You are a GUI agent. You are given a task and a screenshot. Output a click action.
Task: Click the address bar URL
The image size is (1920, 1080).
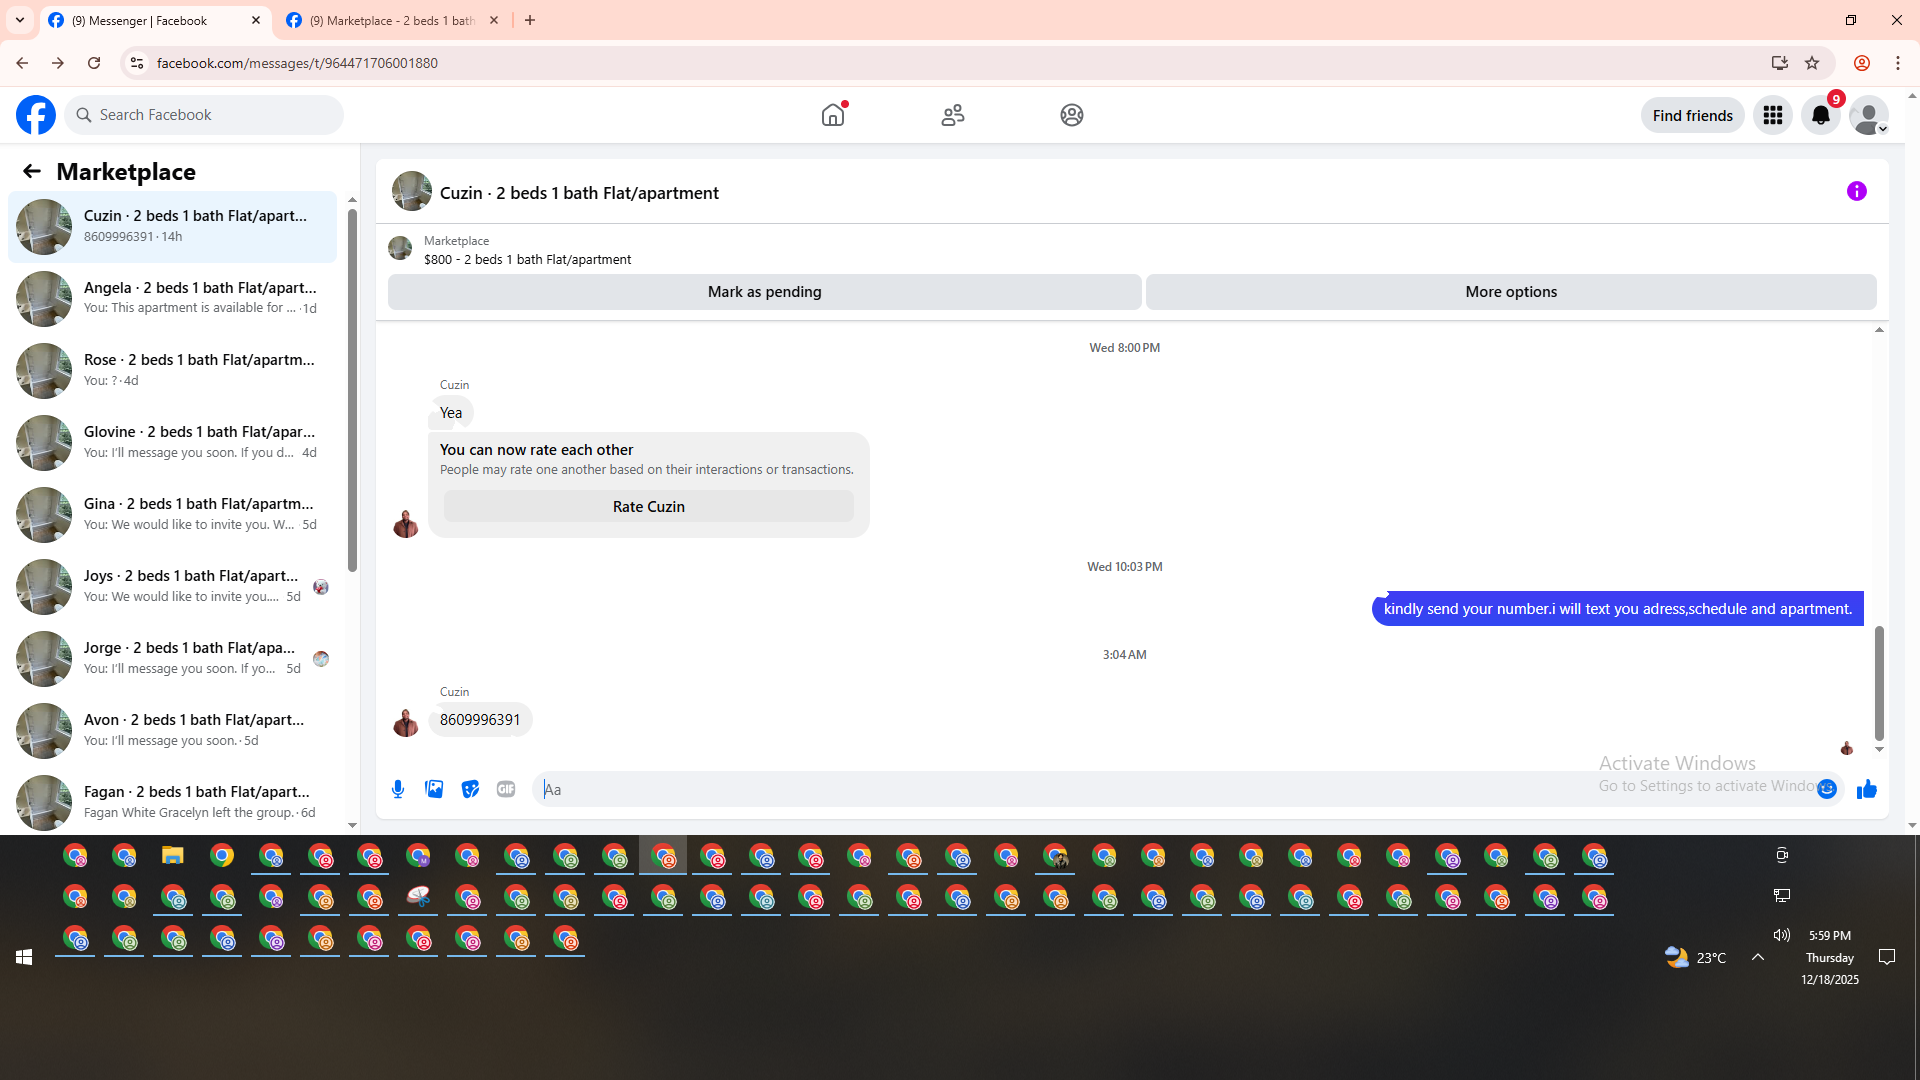pyautogui.click(x=297, y=63)
